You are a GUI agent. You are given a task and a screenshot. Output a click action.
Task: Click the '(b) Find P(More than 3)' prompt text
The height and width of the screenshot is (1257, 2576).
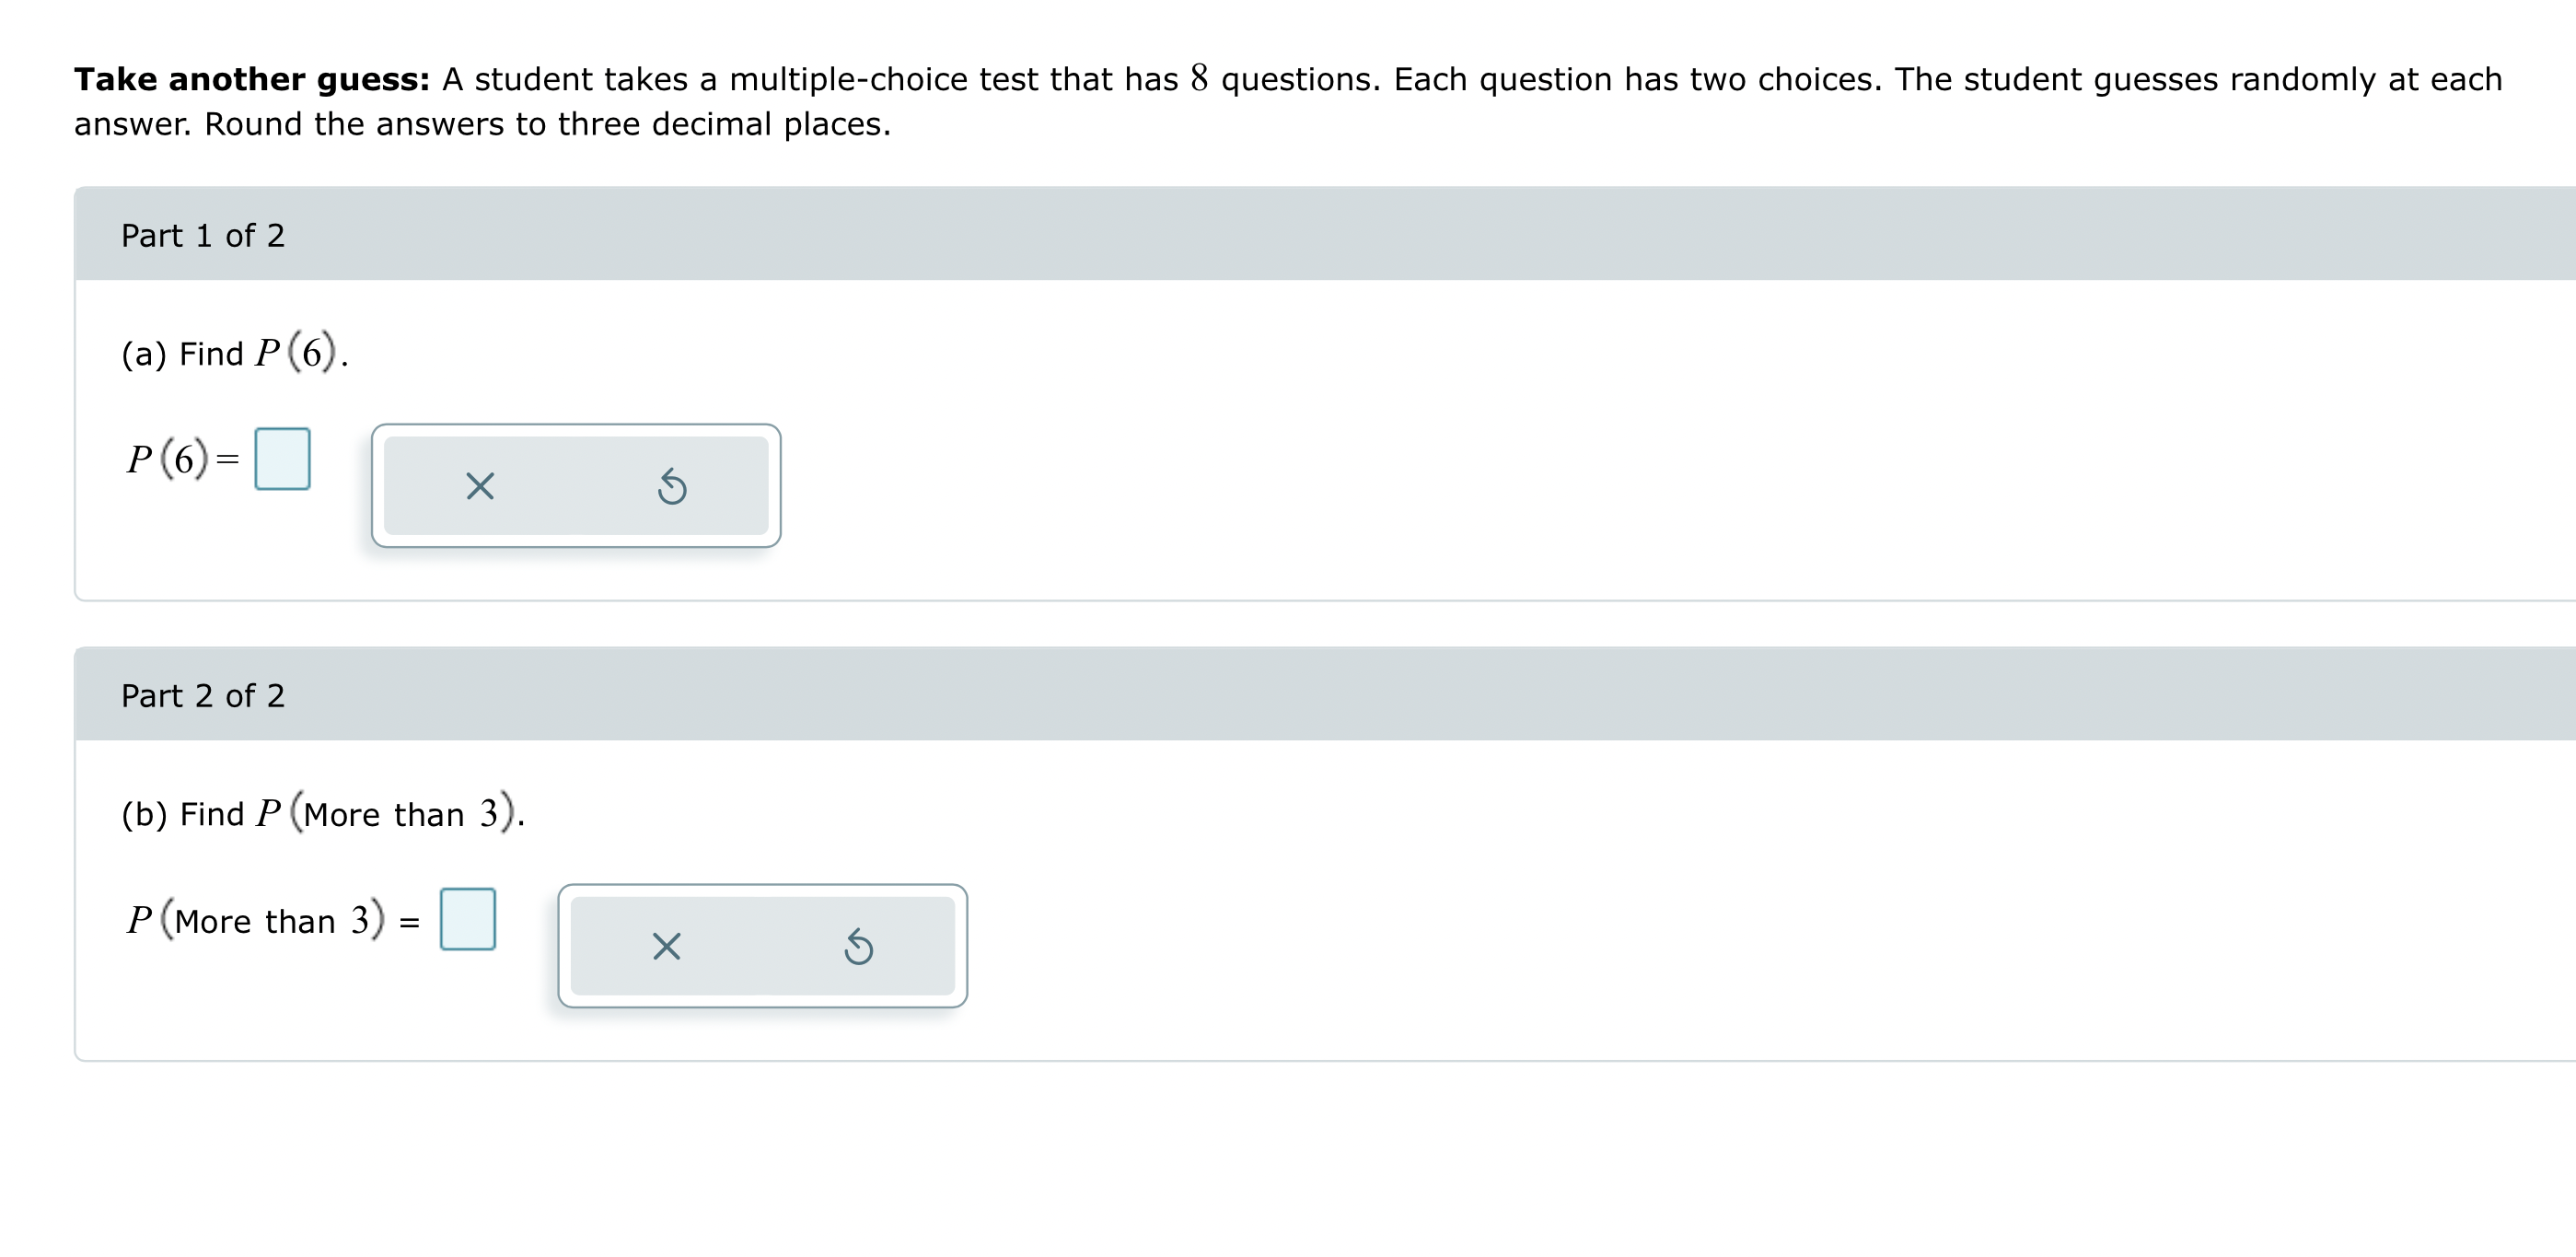point(322,813)
